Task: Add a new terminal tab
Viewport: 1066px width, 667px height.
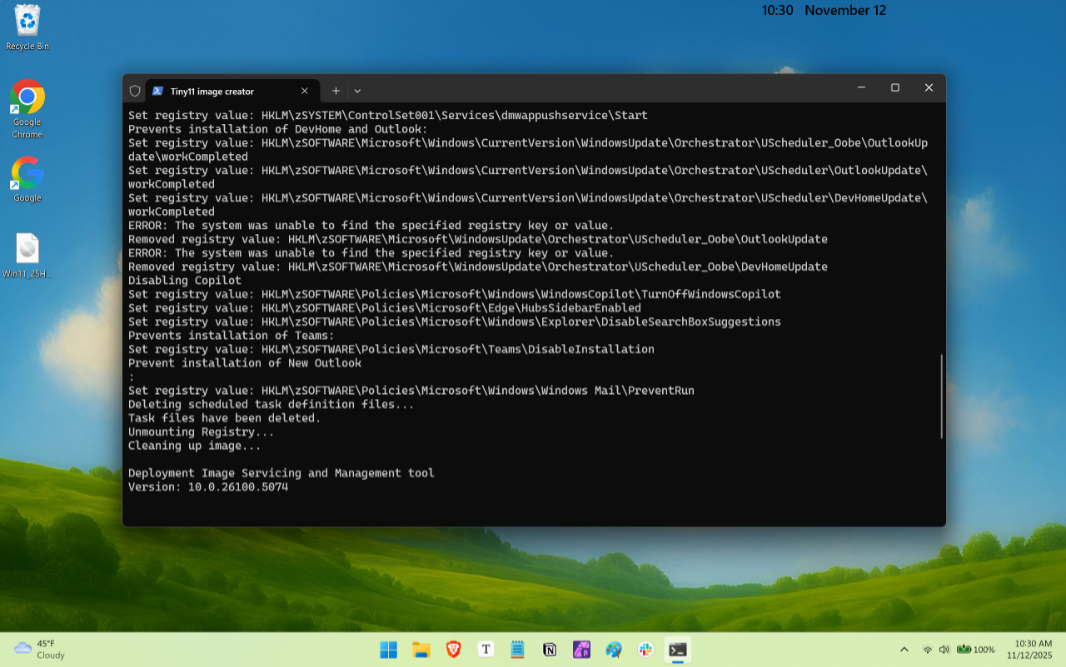Action: click(336, 91)
